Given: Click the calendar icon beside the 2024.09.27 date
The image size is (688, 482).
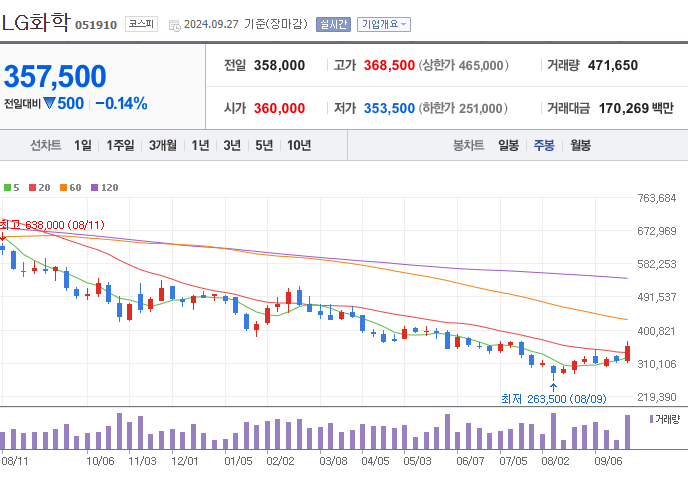Looking at the screenshot, I should 174,25.
